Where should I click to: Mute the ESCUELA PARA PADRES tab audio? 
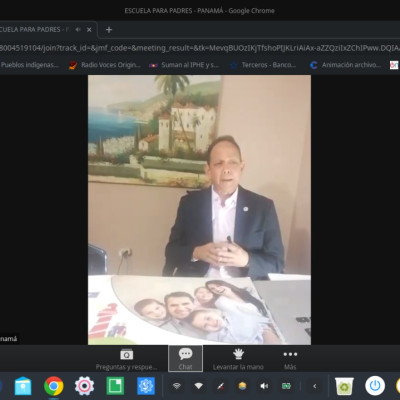coord(78,30)
